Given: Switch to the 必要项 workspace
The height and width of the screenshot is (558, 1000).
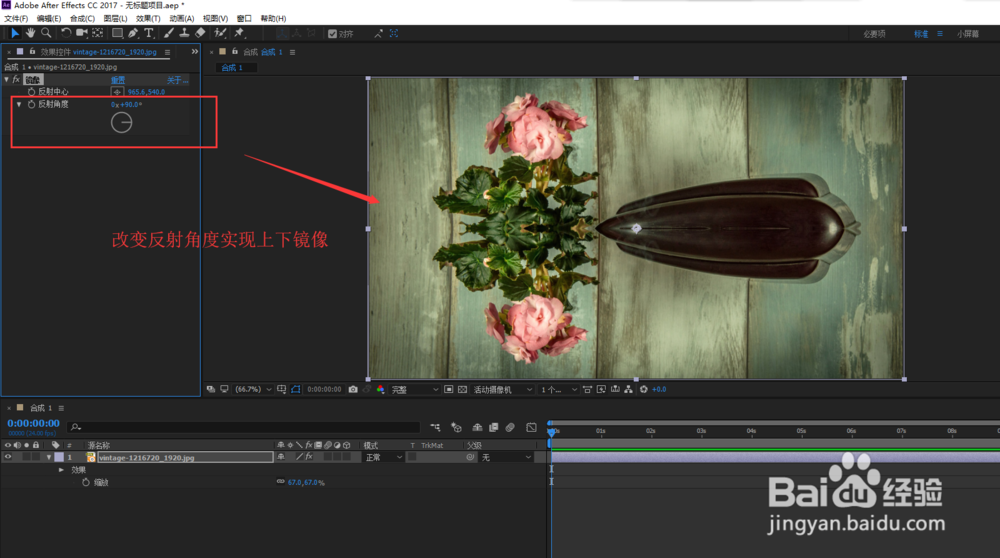Looking at the screenshot, I should click(874, 34).
